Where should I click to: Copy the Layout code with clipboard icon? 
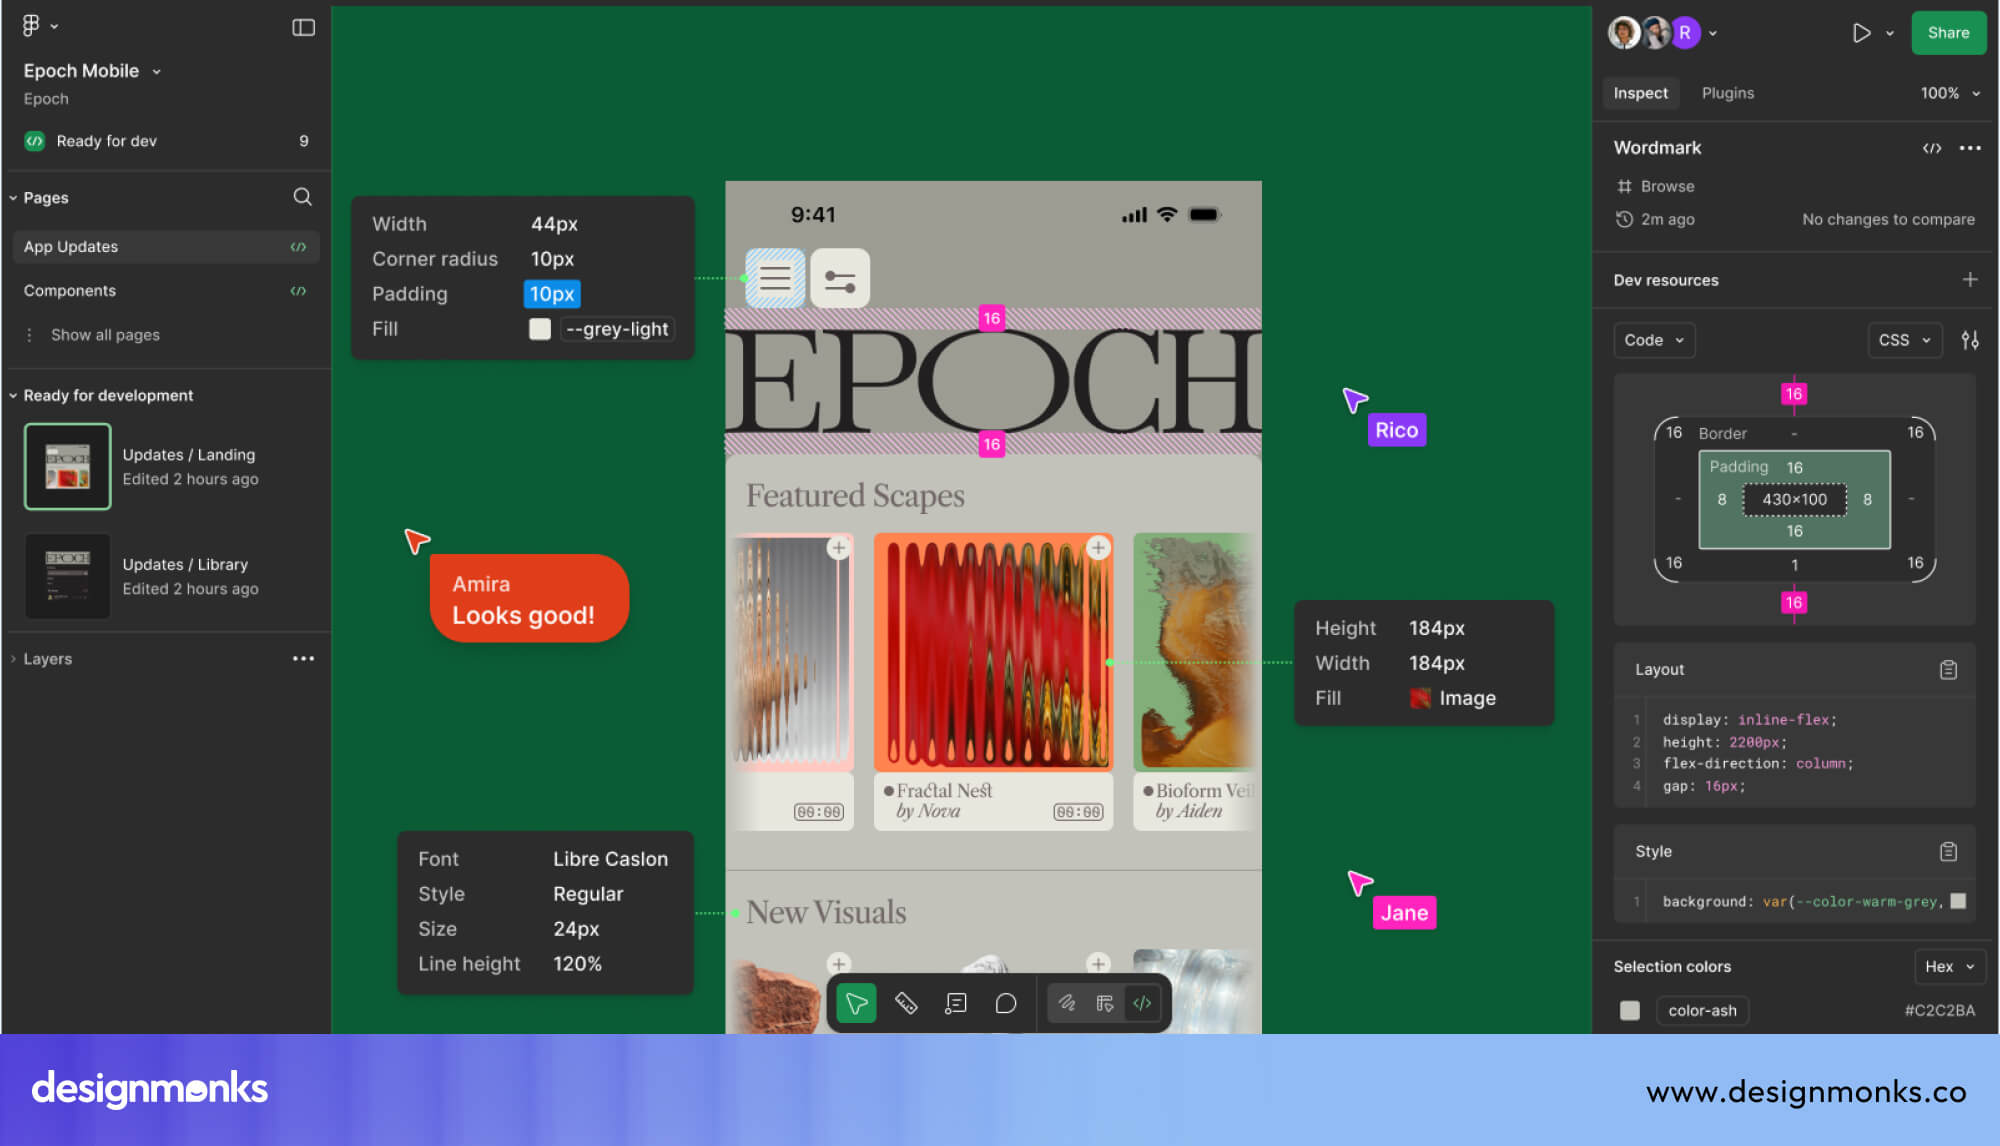pyautogui.click(x=1948, y=670)
